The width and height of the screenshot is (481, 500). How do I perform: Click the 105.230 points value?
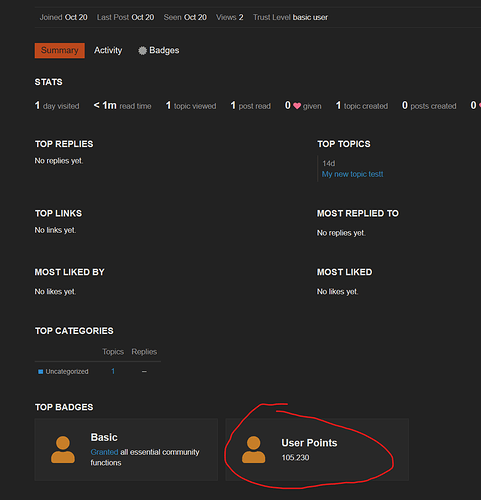[295, 457]
